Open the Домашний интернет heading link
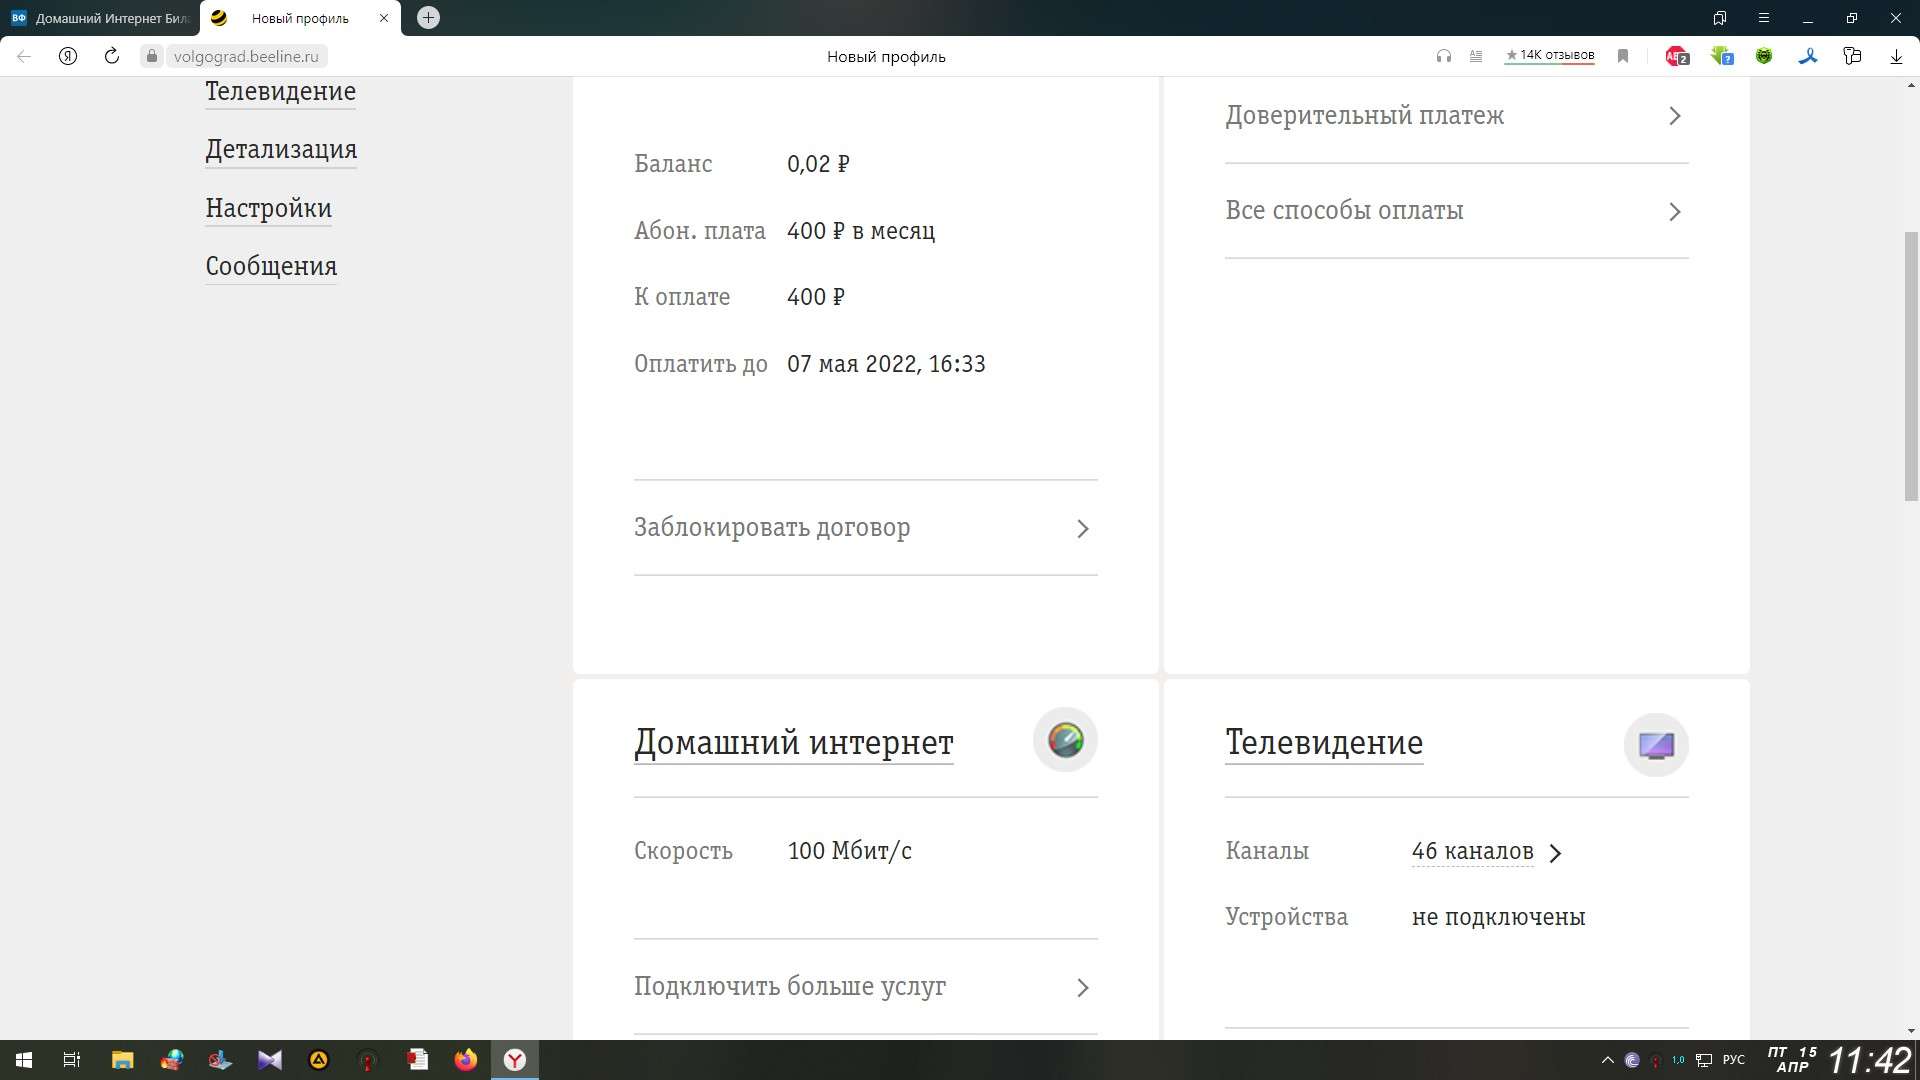1920x1080 pixels. tap(793, 742)
